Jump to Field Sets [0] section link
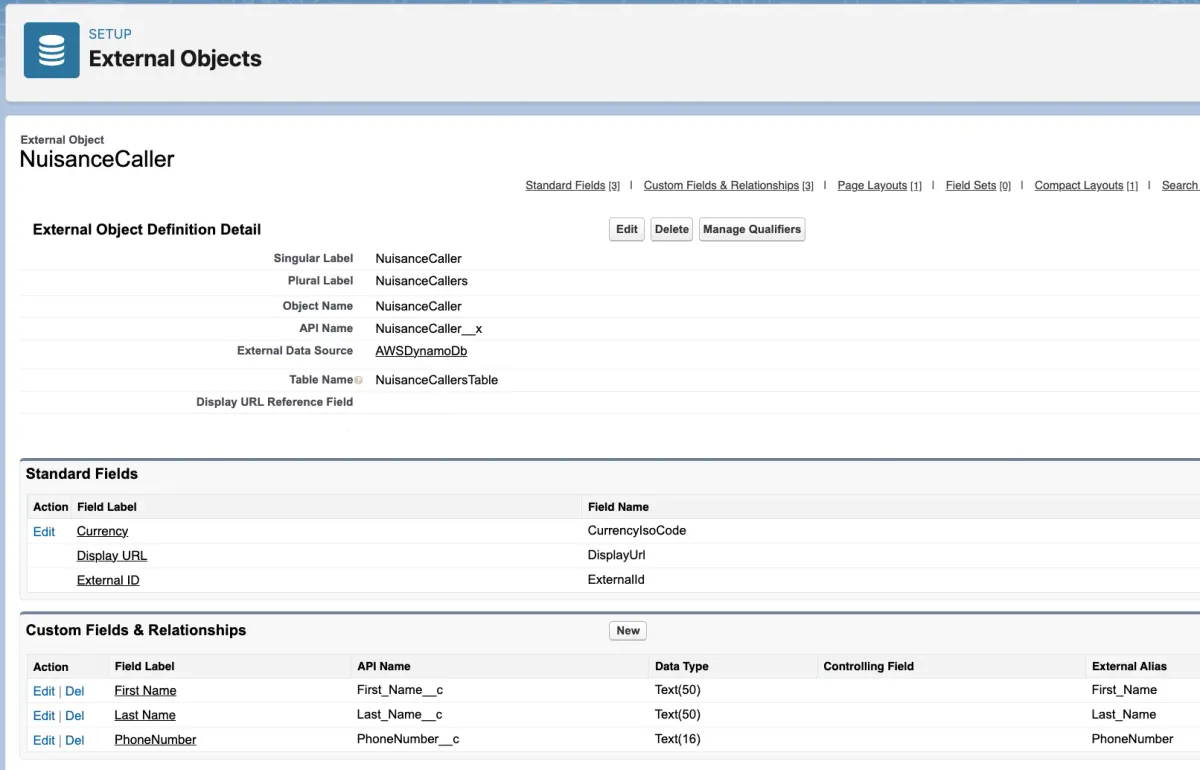1200x770 pixels. (978, 186)
